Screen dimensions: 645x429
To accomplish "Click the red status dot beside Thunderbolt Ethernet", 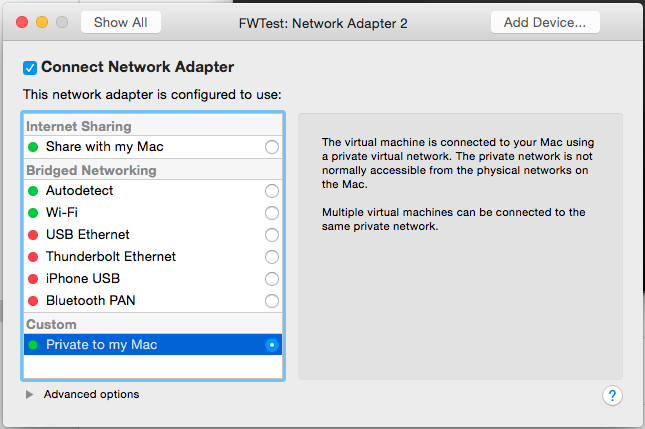I will pyautogui.click(x=33, y=257).
